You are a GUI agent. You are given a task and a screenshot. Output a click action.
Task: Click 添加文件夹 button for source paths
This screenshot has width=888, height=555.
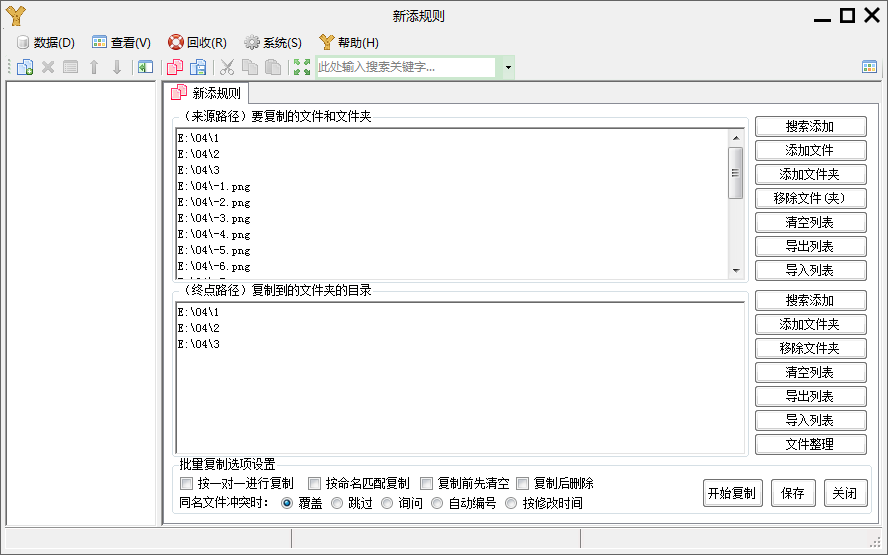pos(810,174)
